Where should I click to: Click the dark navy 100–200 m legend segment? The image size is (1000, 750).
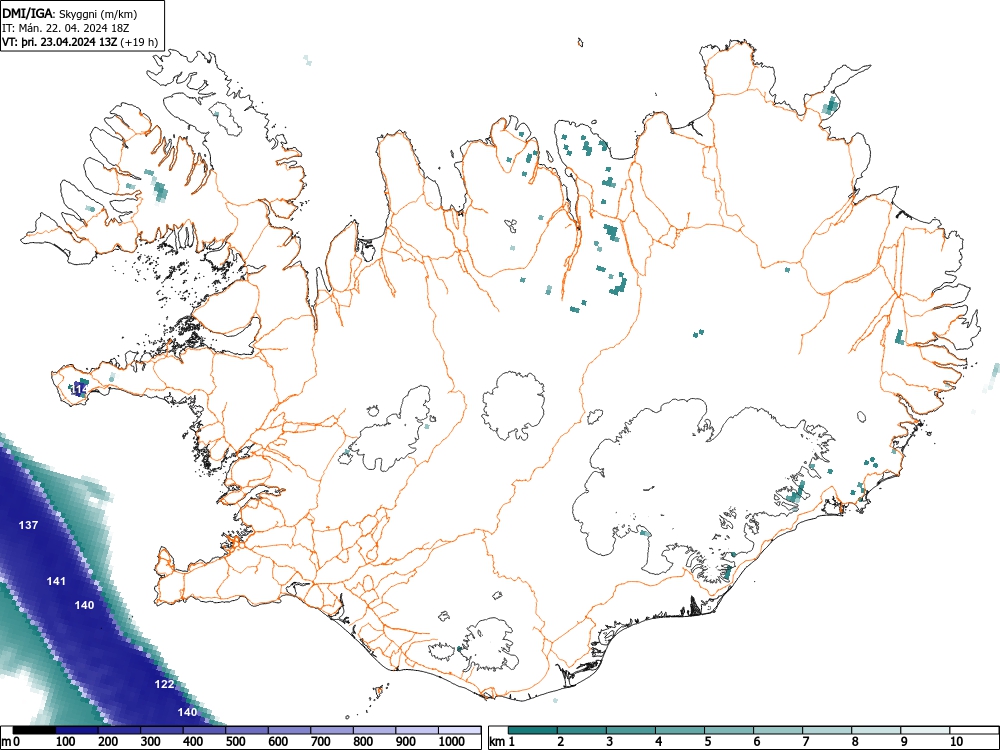click(x=77, y=730)
